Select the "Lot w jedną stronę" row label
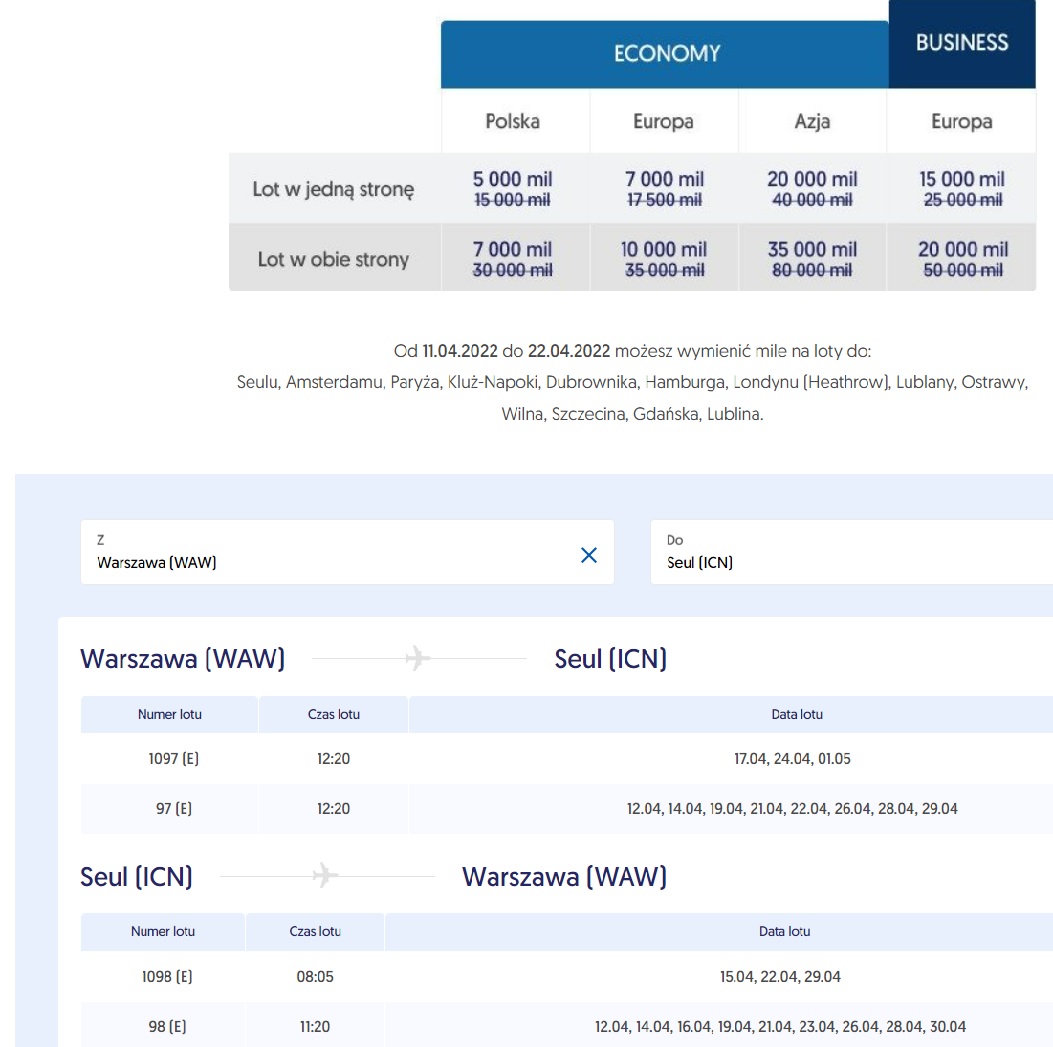 click(333, 189)
